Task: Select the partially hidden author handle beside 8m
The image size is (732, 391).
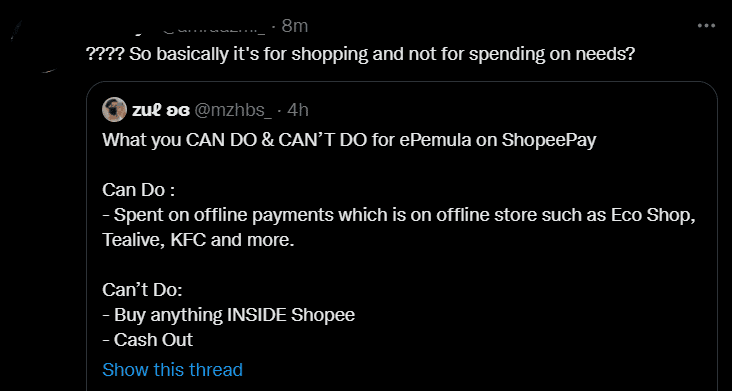Action: coord(214,28)
